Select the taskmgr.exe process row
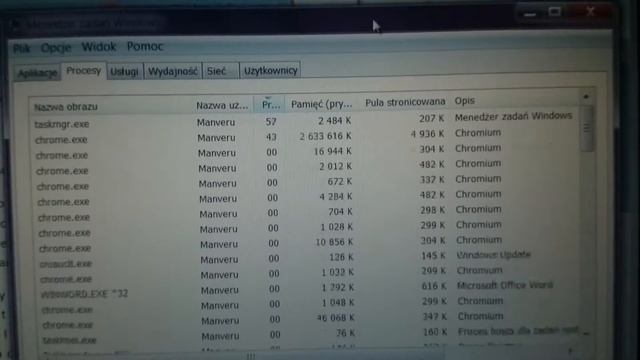Viewport: 640px width, 360px height. coord(304,121)
